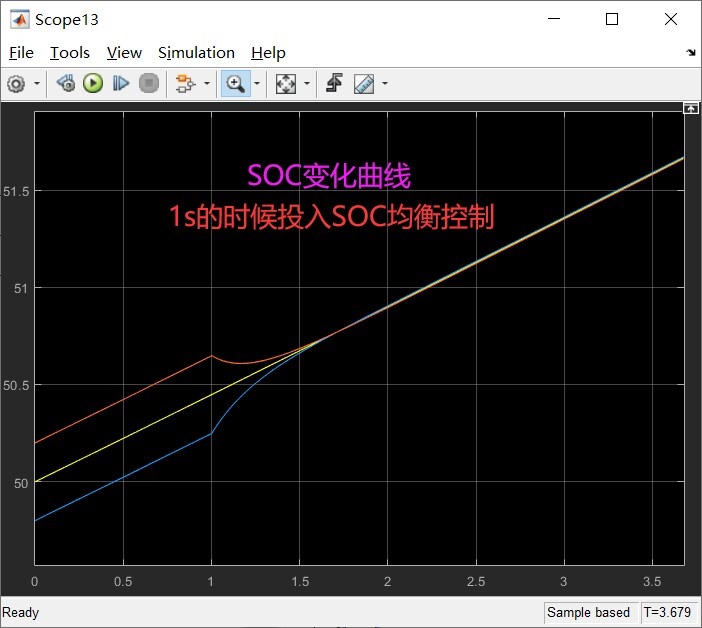The height and width of the screenshot is (628, 702).
Task: Open the Configuration Properties gear icon
Action: [17, 84]
